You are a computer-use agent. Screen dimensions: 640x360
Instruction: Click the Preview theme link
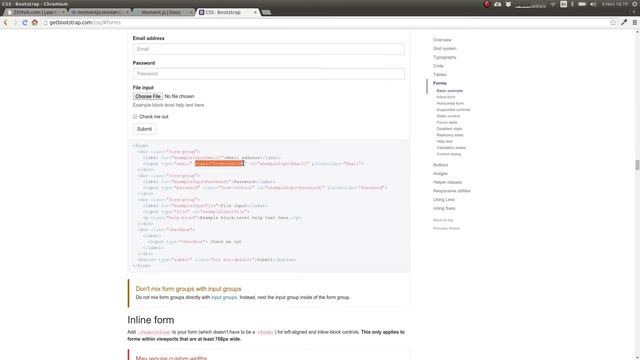(x=446, y=229)
